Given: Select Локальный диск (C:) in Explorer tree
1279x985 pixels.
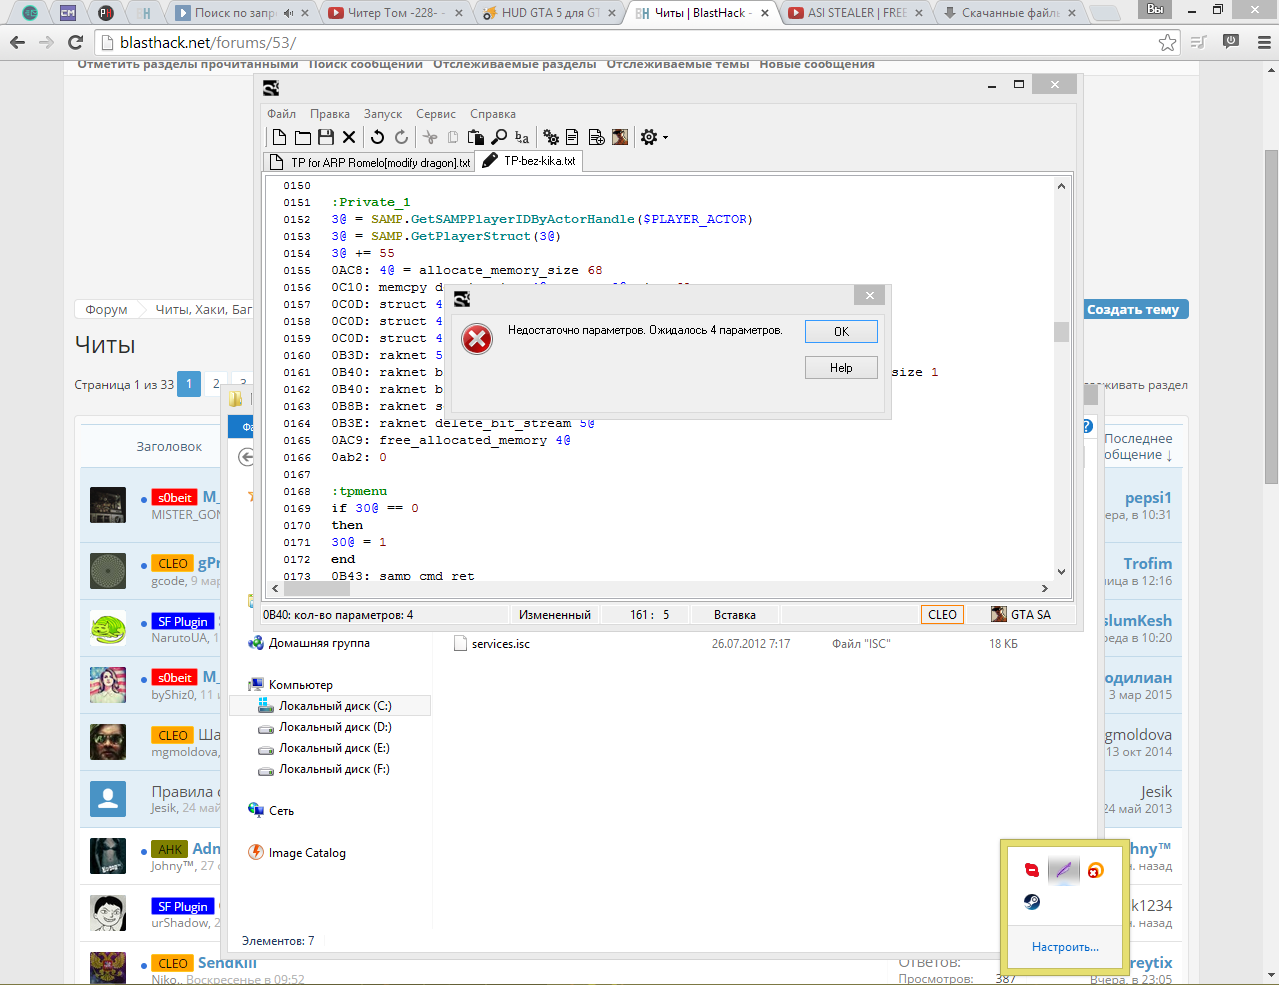Looking at the screenshot, I should coord(335,706).
